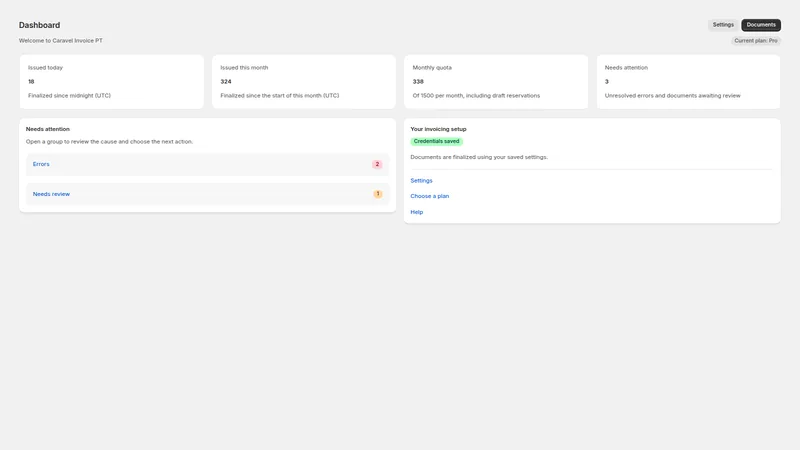This screenshot has height=450, width=800.
Task: Open Settings link under invoicing setup
Action: pos(421,181)
